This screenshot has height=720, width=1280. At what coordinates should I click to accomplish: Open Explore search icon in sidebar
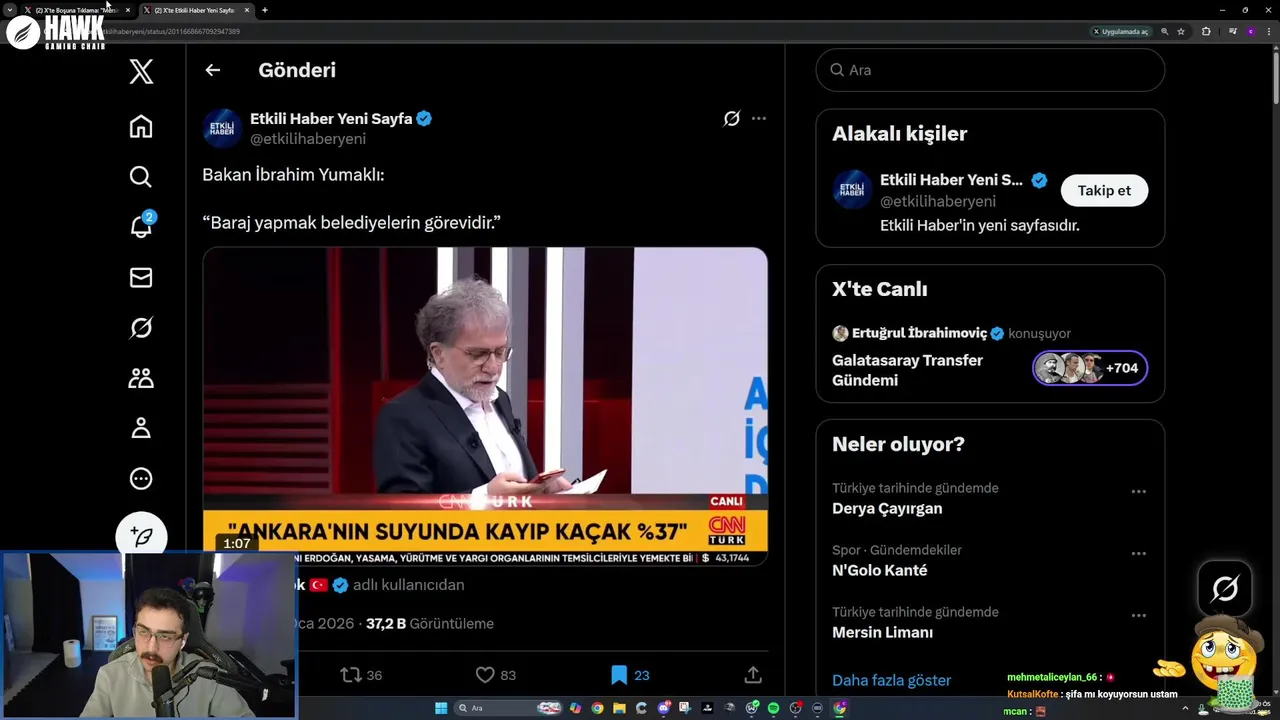(x=141, y=177)
